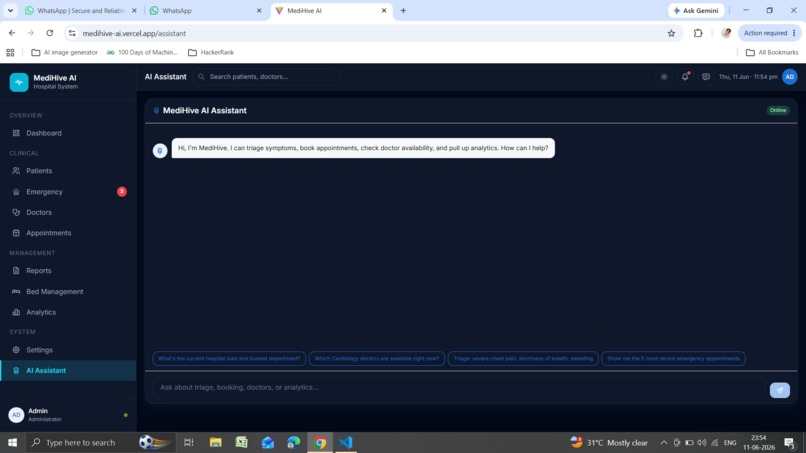Send the message with the paper plane button
The height and width of the screenshot is (453, 806).
780,390
